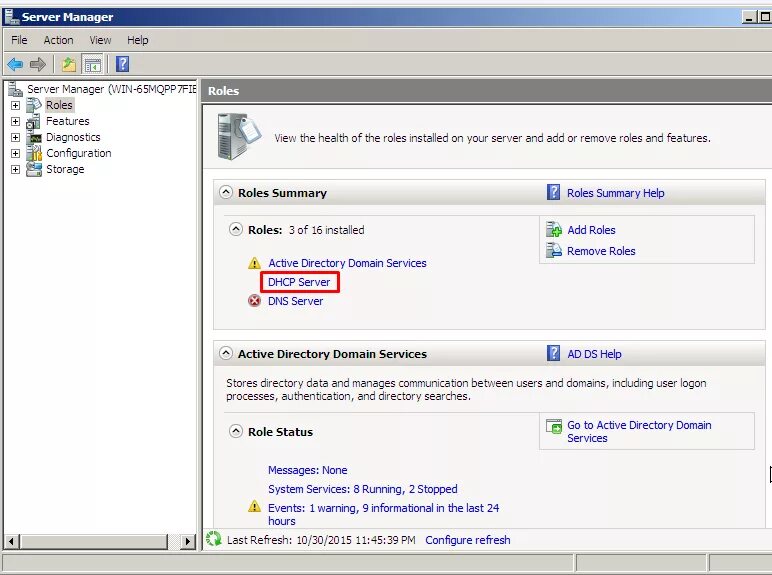This screenshot has height=575, width=772.
Task: Click the tree pane horizontal scrollbar thumb
Action: click(x=94, y=542)
